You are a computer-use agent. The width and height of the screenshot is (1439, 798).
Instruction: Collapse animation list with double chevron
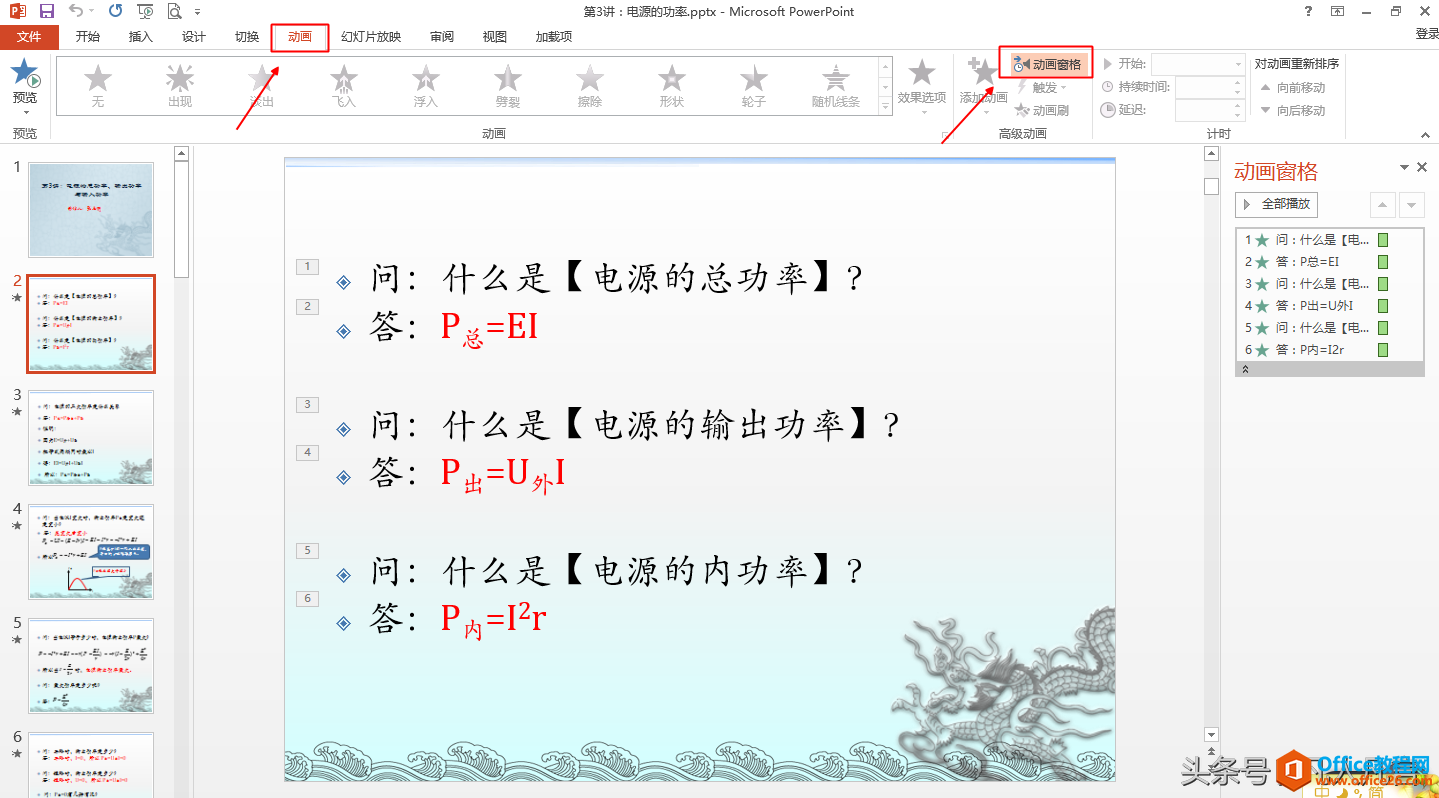coord(1245,369)
